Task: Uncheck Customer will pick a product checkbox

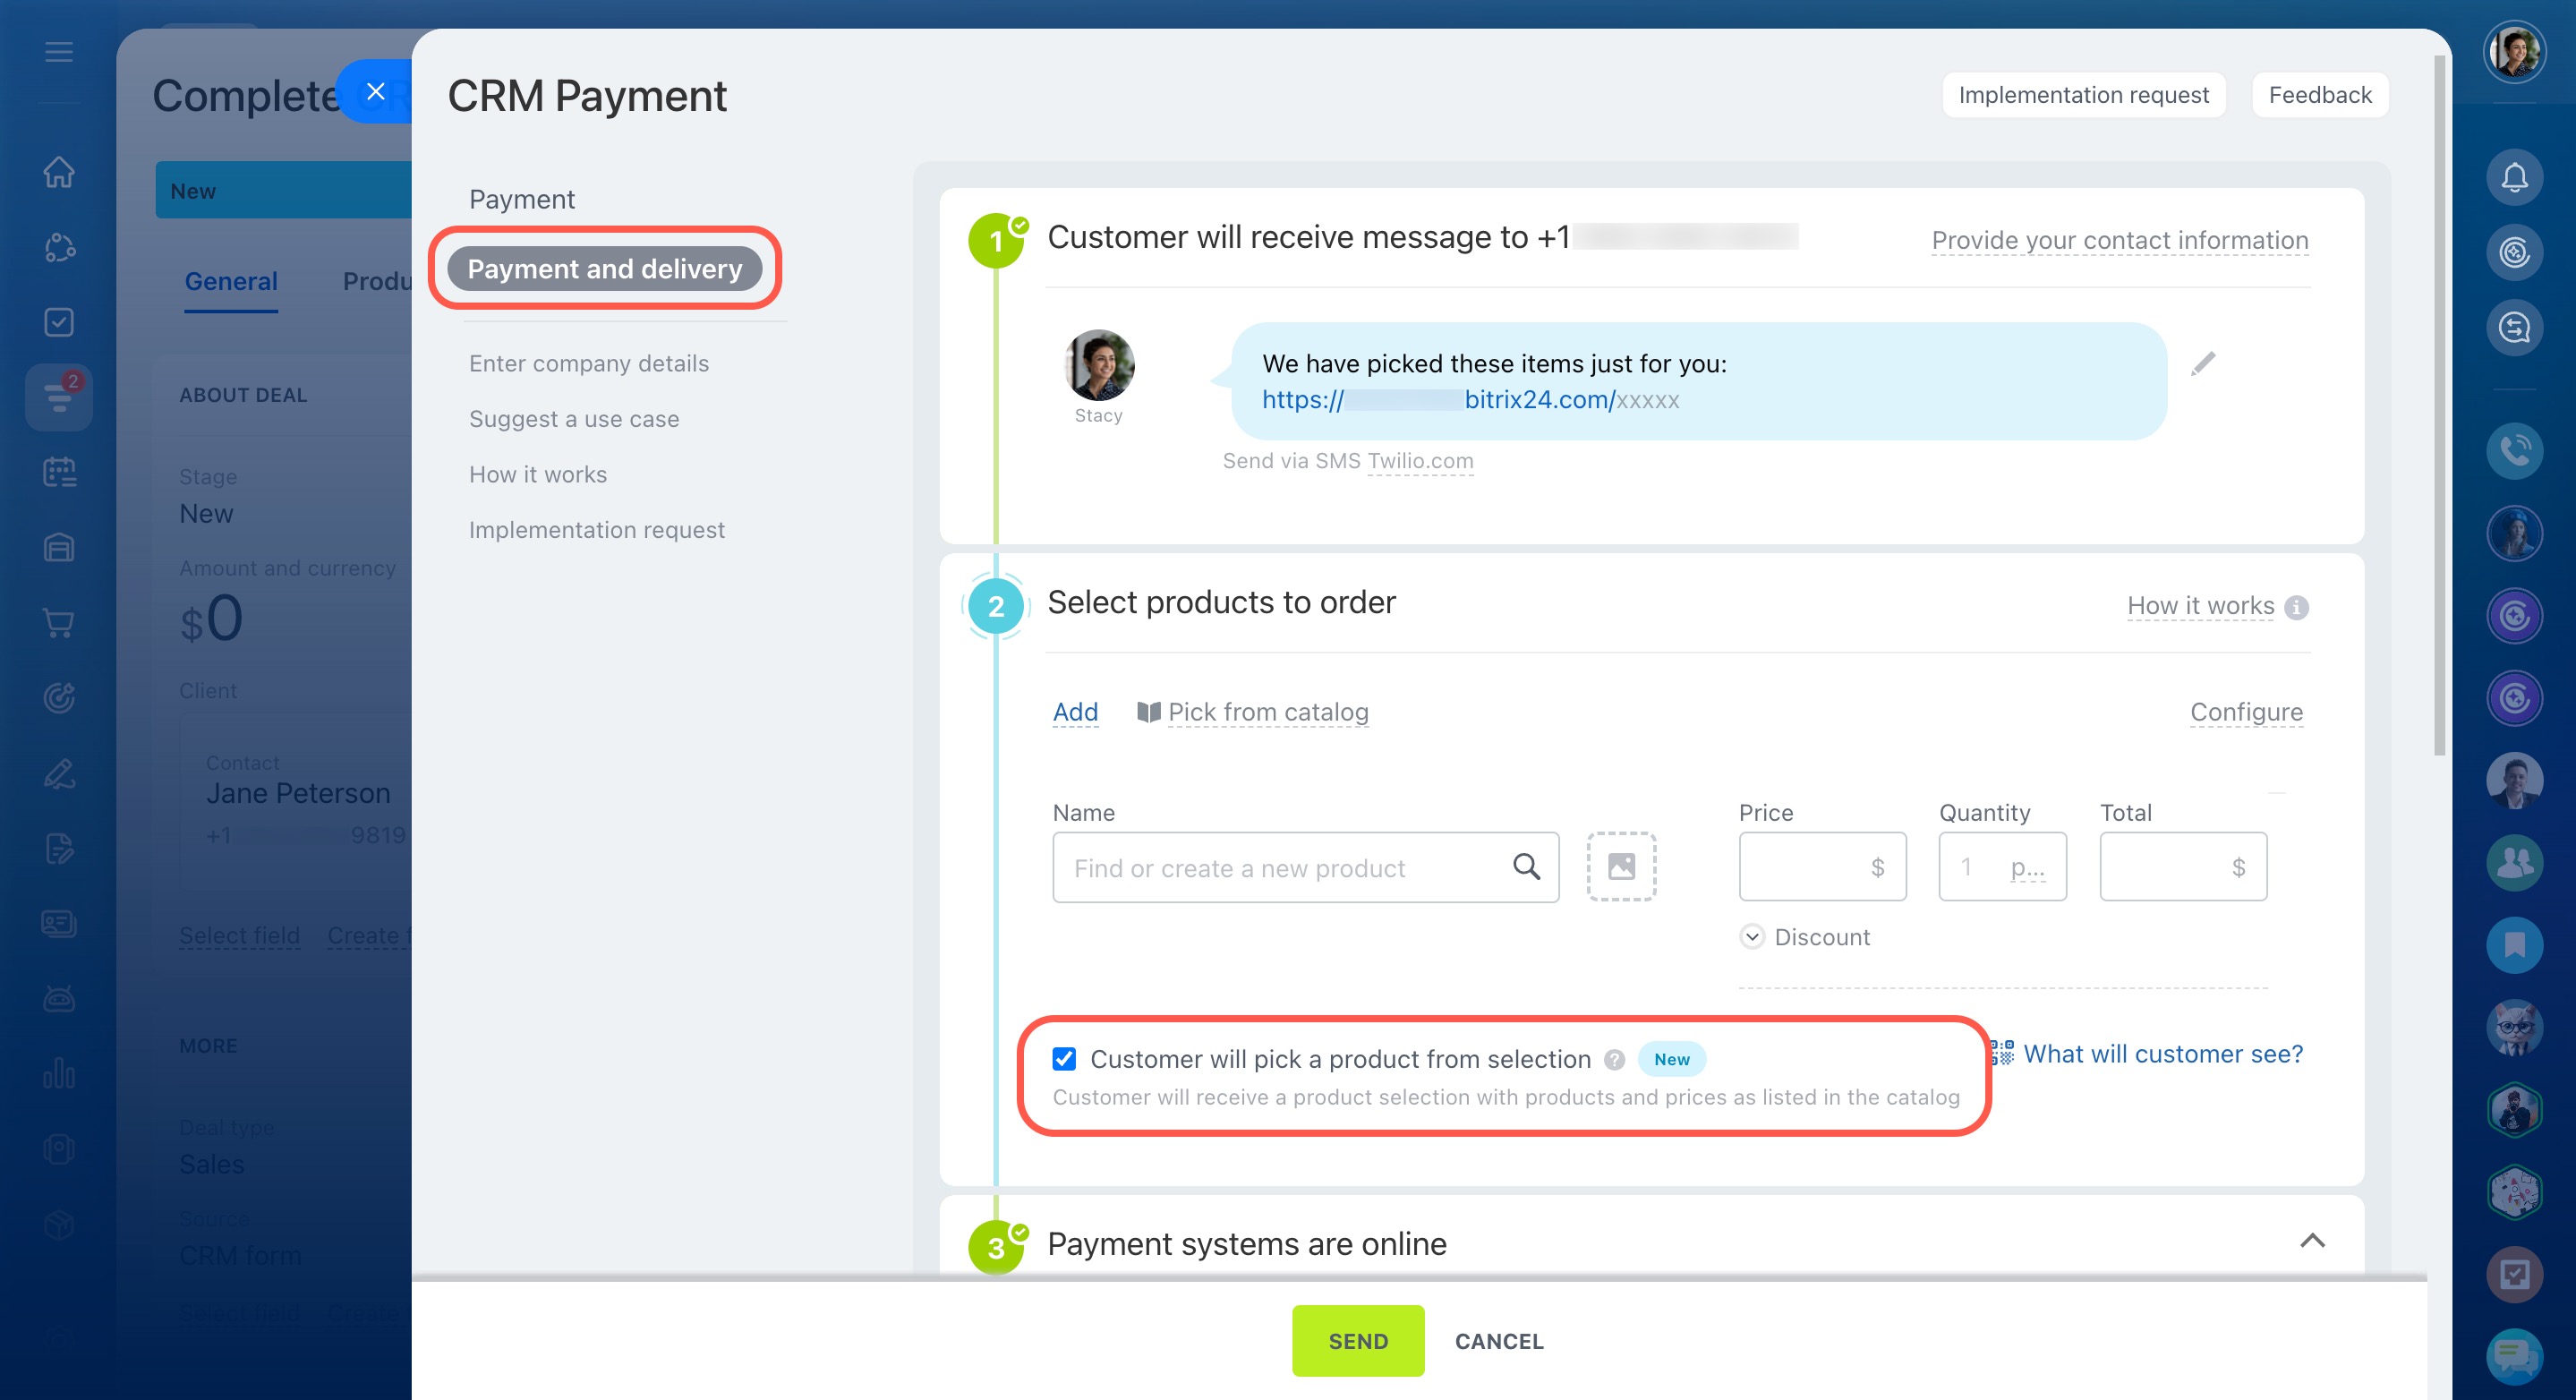Action: point(1064,1059)
